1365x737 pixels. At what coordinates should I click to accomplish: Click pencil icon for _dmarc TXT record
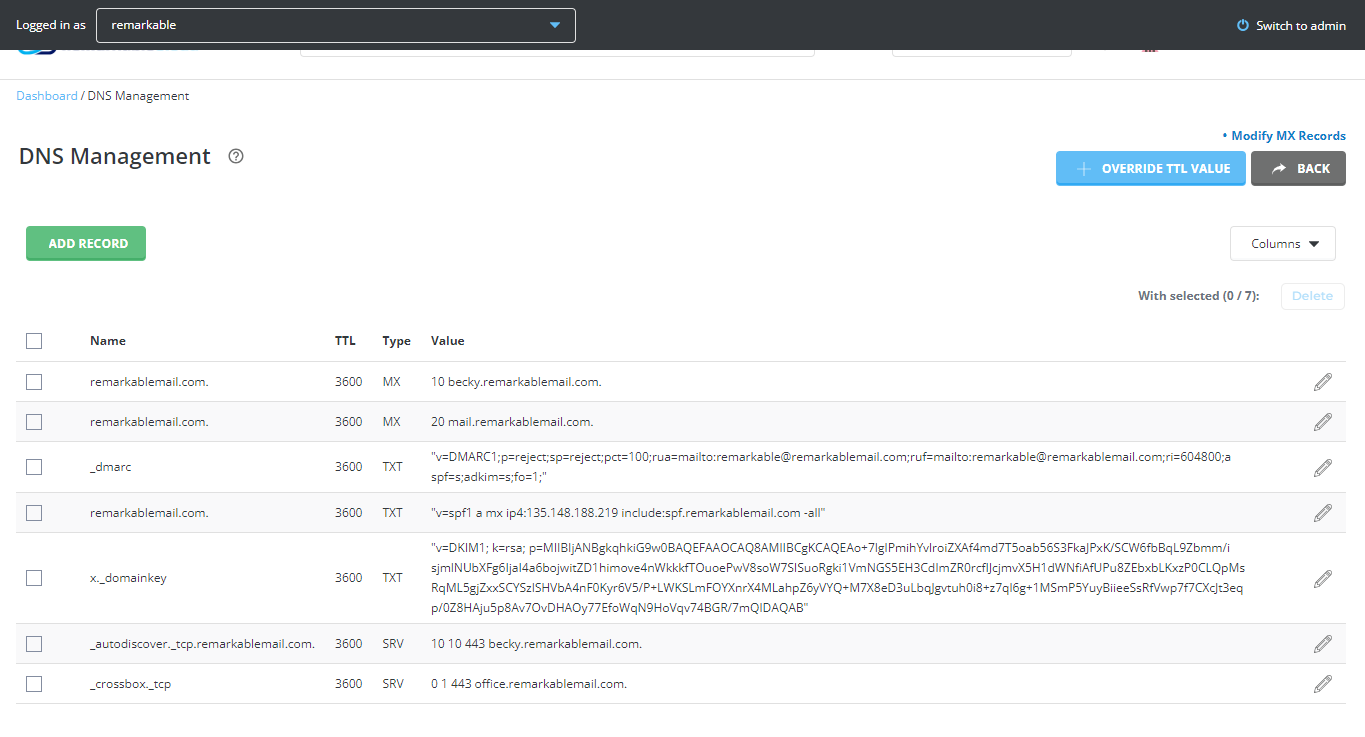tap(1322, 467)
